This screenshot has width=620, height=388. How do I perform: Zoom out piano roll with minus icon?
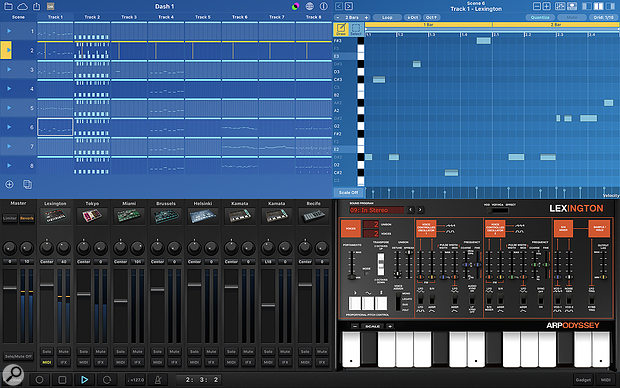coord(537,6)
